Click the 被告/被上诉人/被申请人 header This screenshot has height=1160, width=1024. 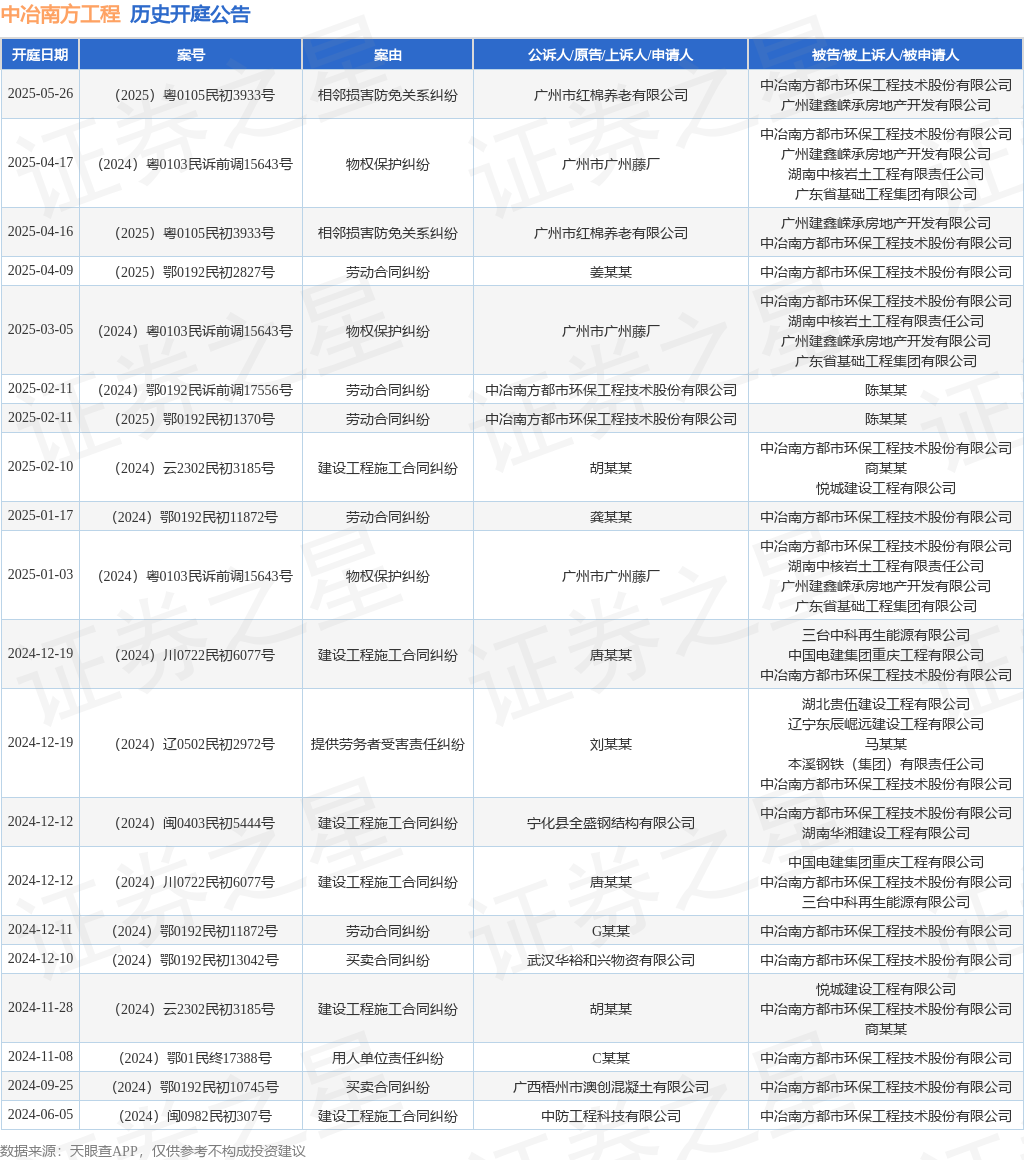tap(886, 55)
